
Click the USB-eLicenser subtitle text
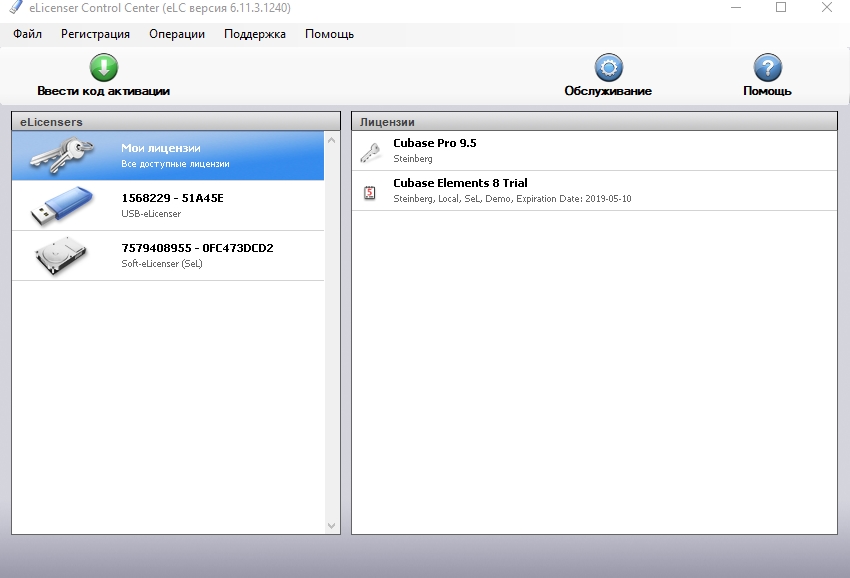pos(151,214)
